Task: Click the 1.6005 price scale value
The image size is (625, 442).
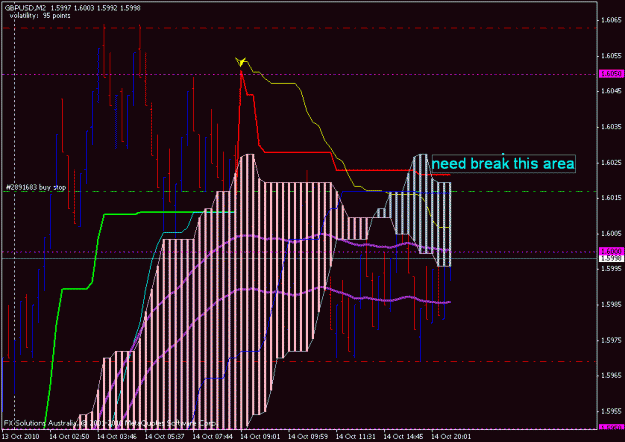Action: pos(611,234)
